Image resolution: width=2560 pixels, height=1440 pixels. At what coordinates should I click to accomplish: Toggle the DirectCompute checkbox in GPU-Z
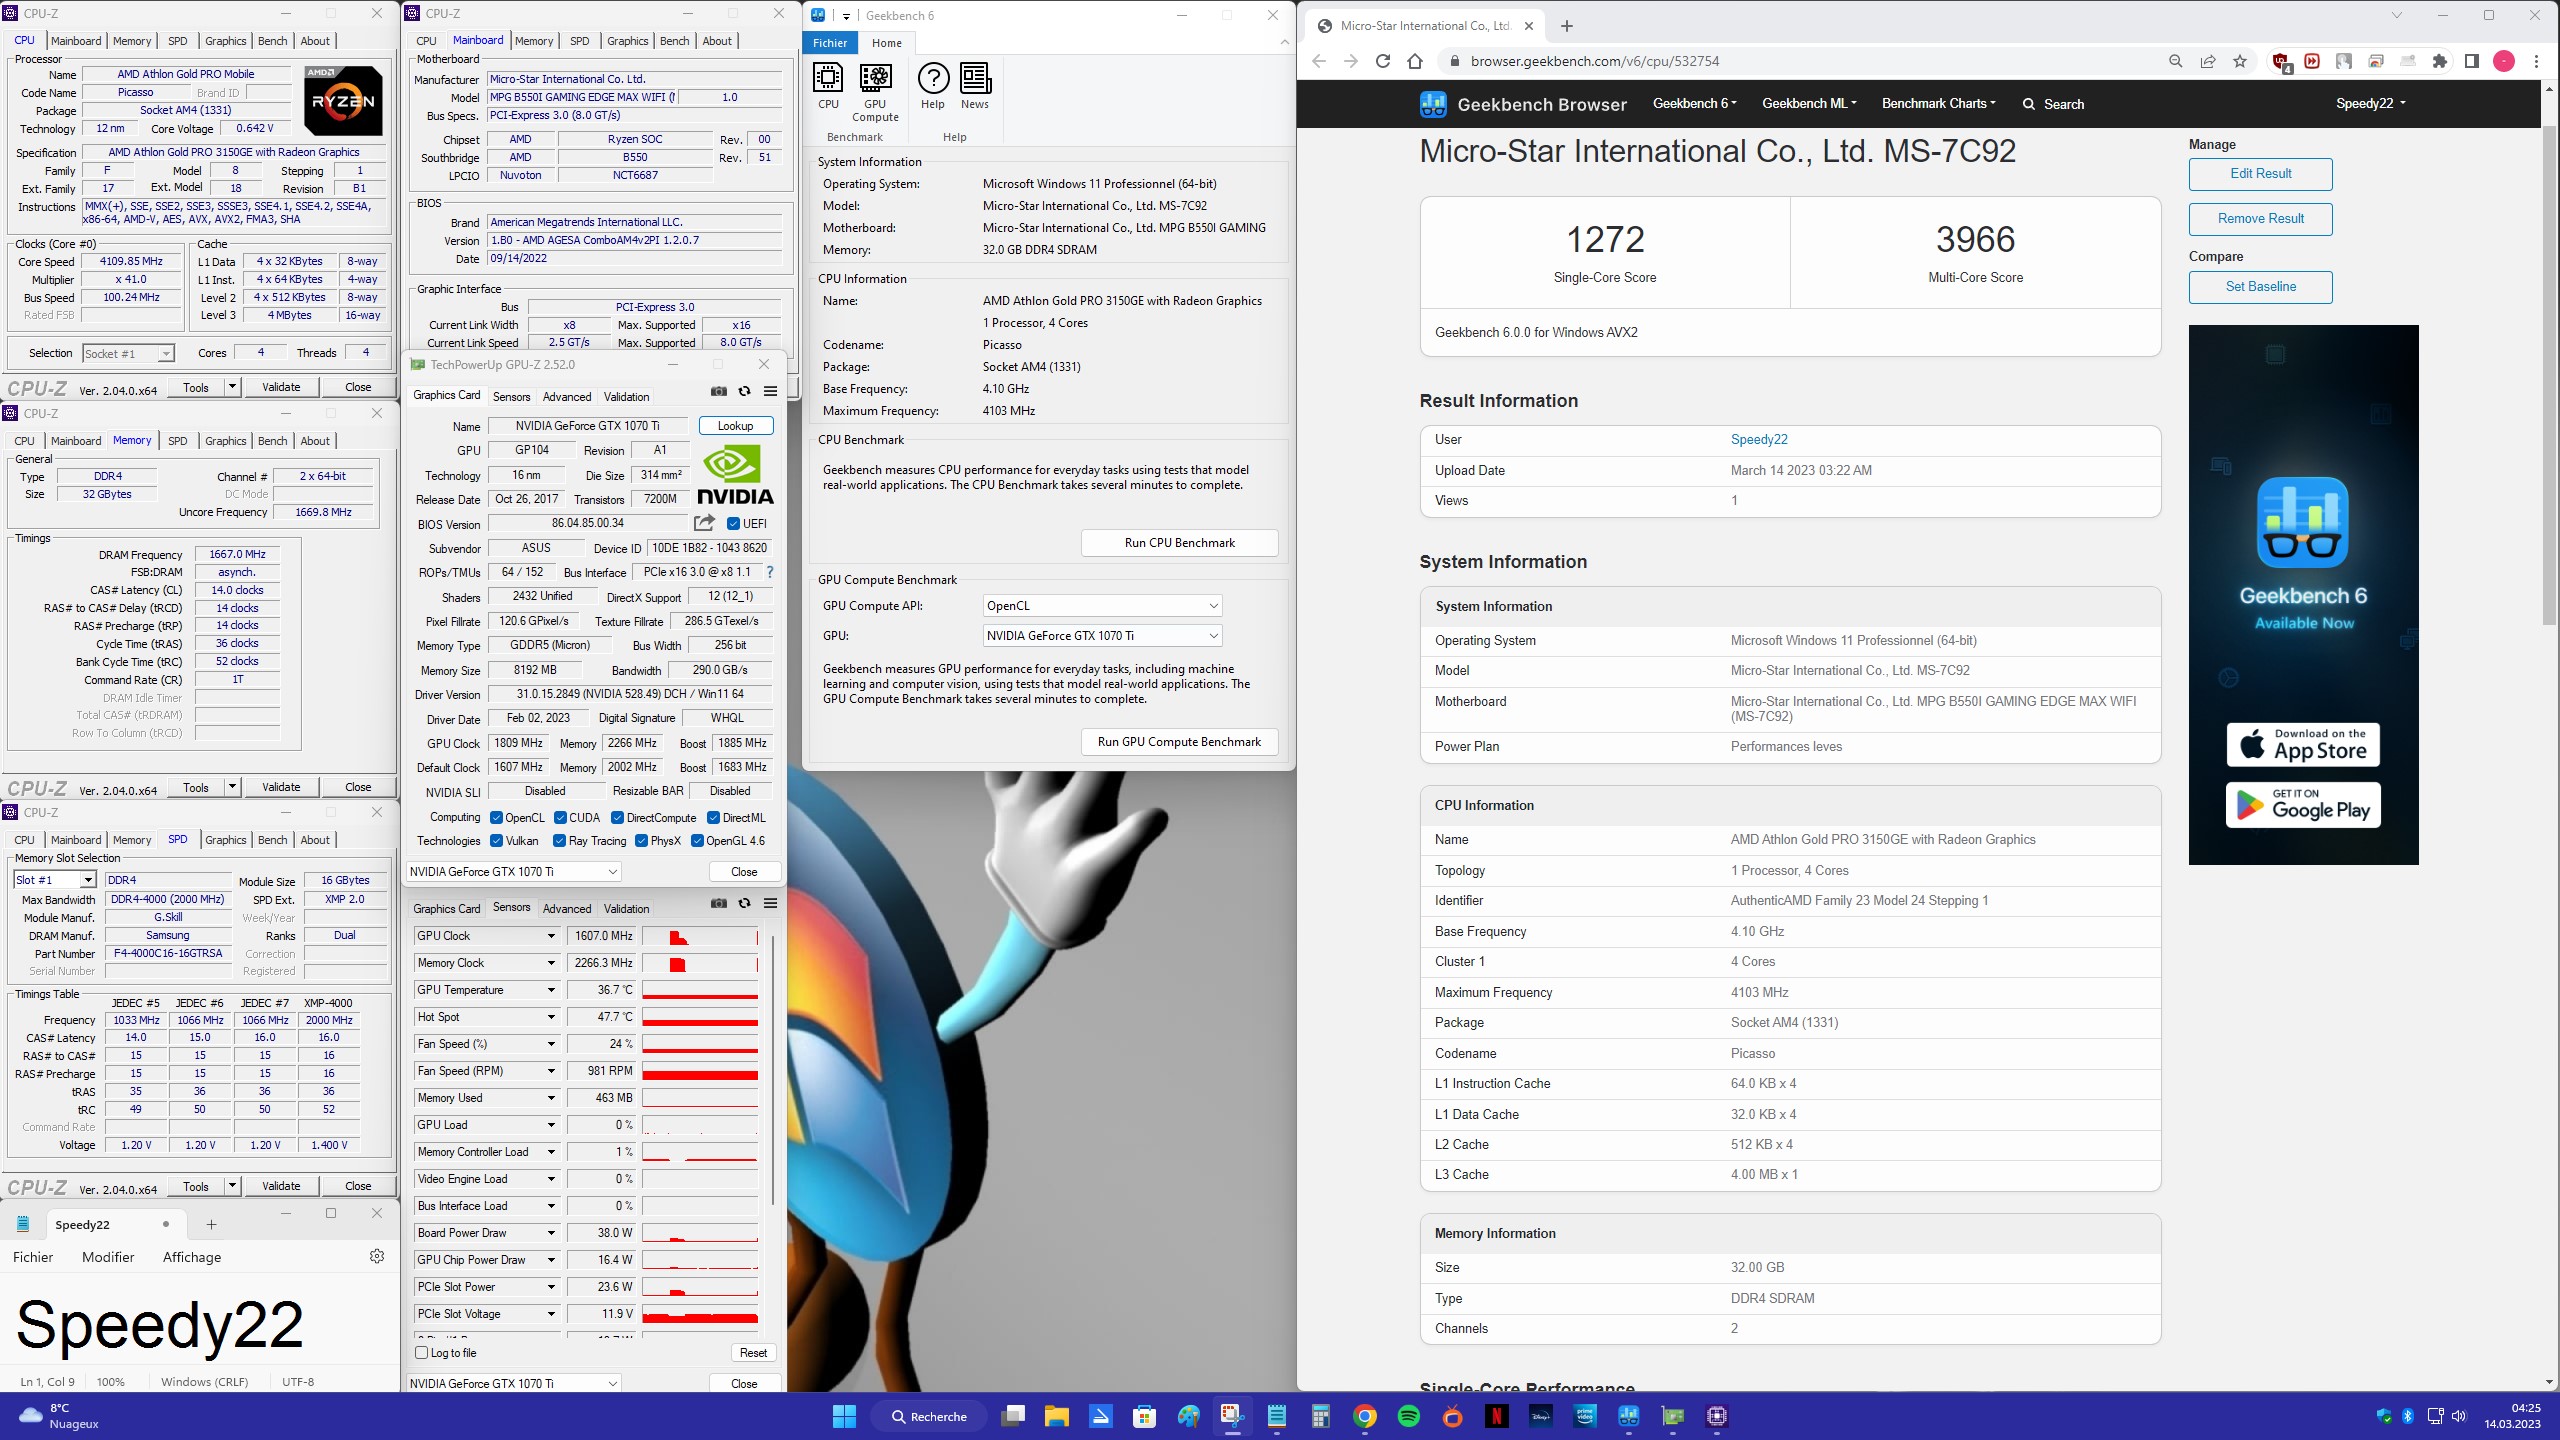617,817
